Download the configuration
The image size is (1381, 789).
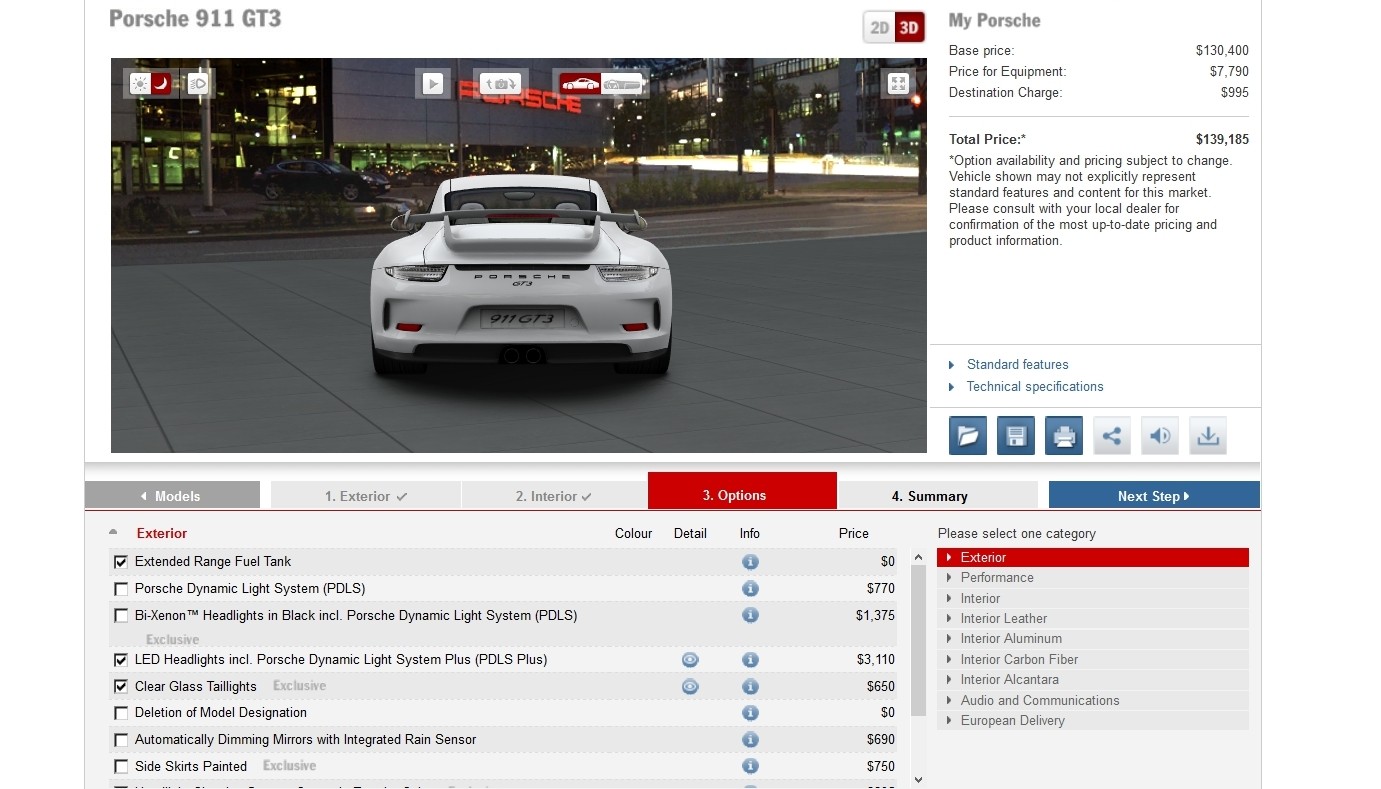1208,436
